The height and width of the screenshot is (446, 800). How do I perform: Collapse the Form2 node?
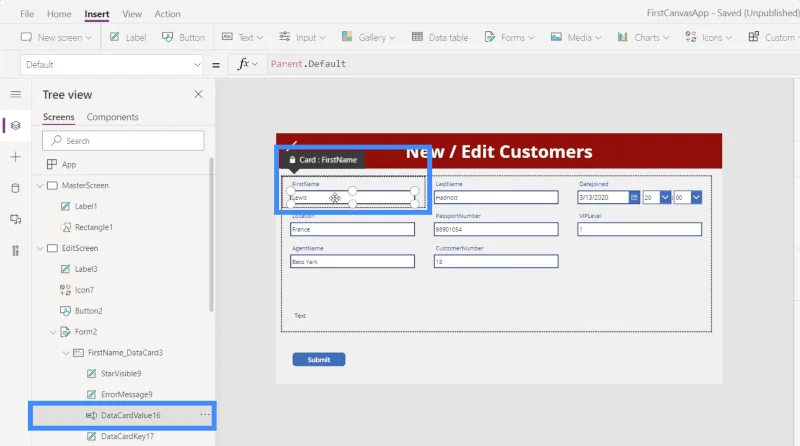(x=53, y=332)
